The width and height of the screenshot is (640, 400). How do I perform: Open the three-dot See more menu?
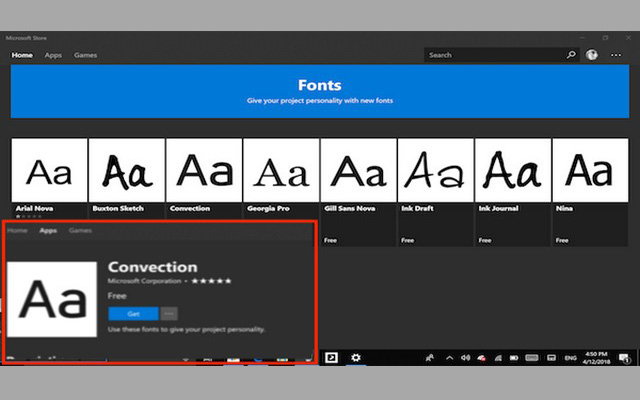[616, 55]
